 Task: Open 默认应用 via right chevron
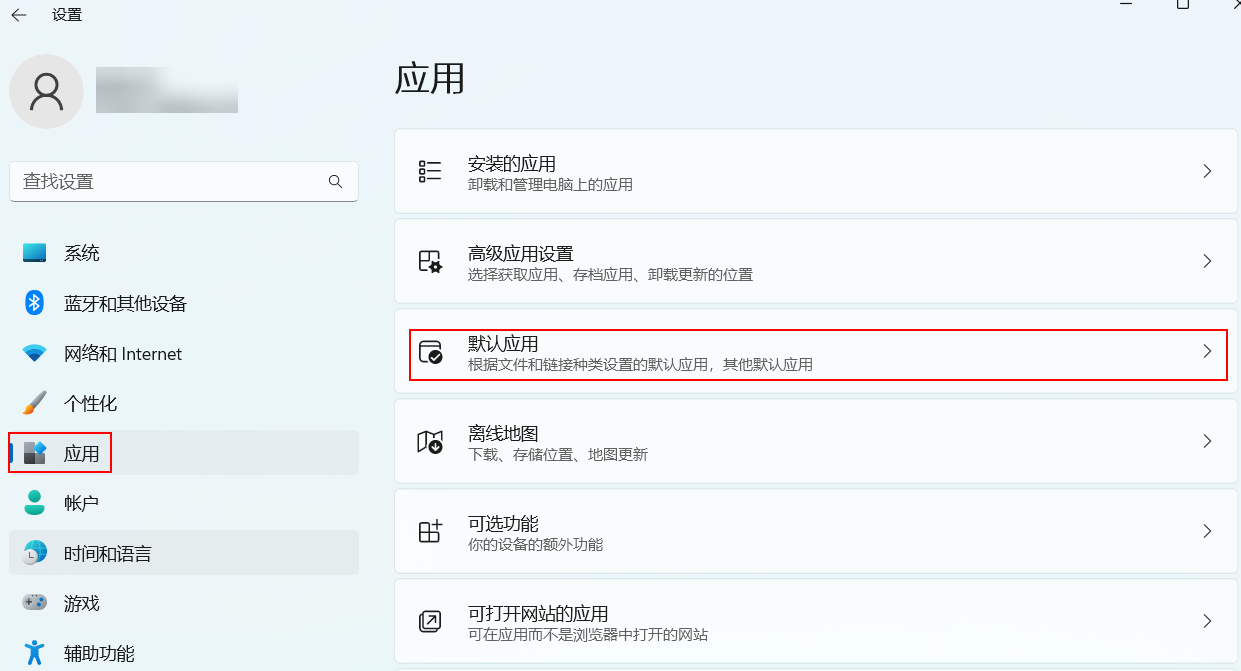(x=1207, y=351)
